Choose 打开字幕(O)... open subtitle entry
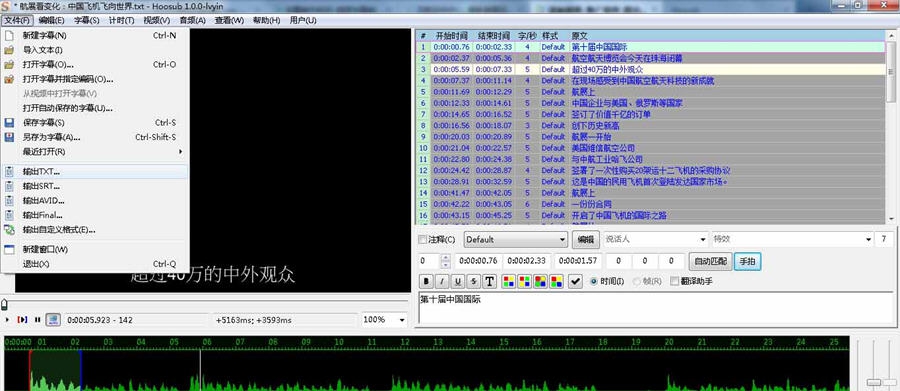This screenshot has width=900, height=391. pos(95,64)
